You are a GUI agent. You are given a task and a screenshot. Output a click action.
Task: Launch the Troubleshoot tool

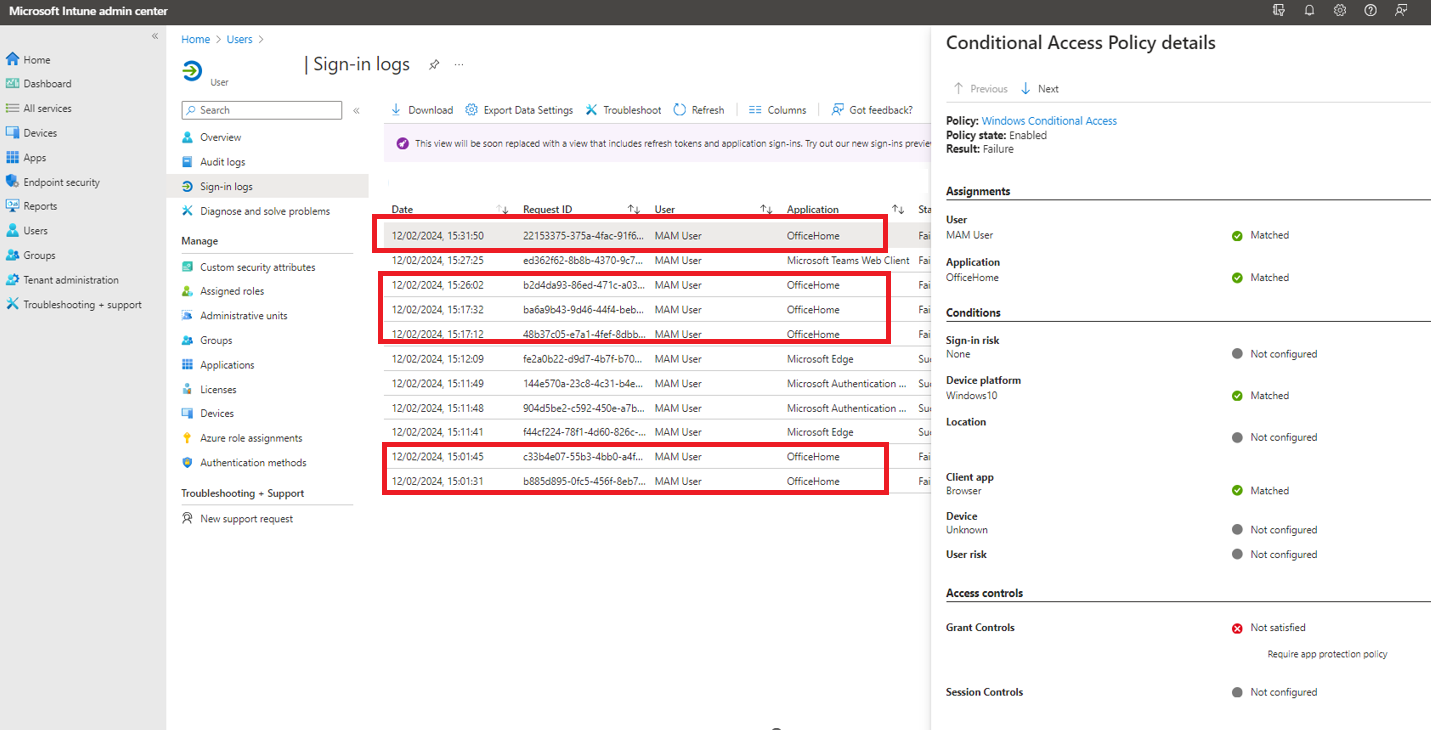(x=623, y=109)
